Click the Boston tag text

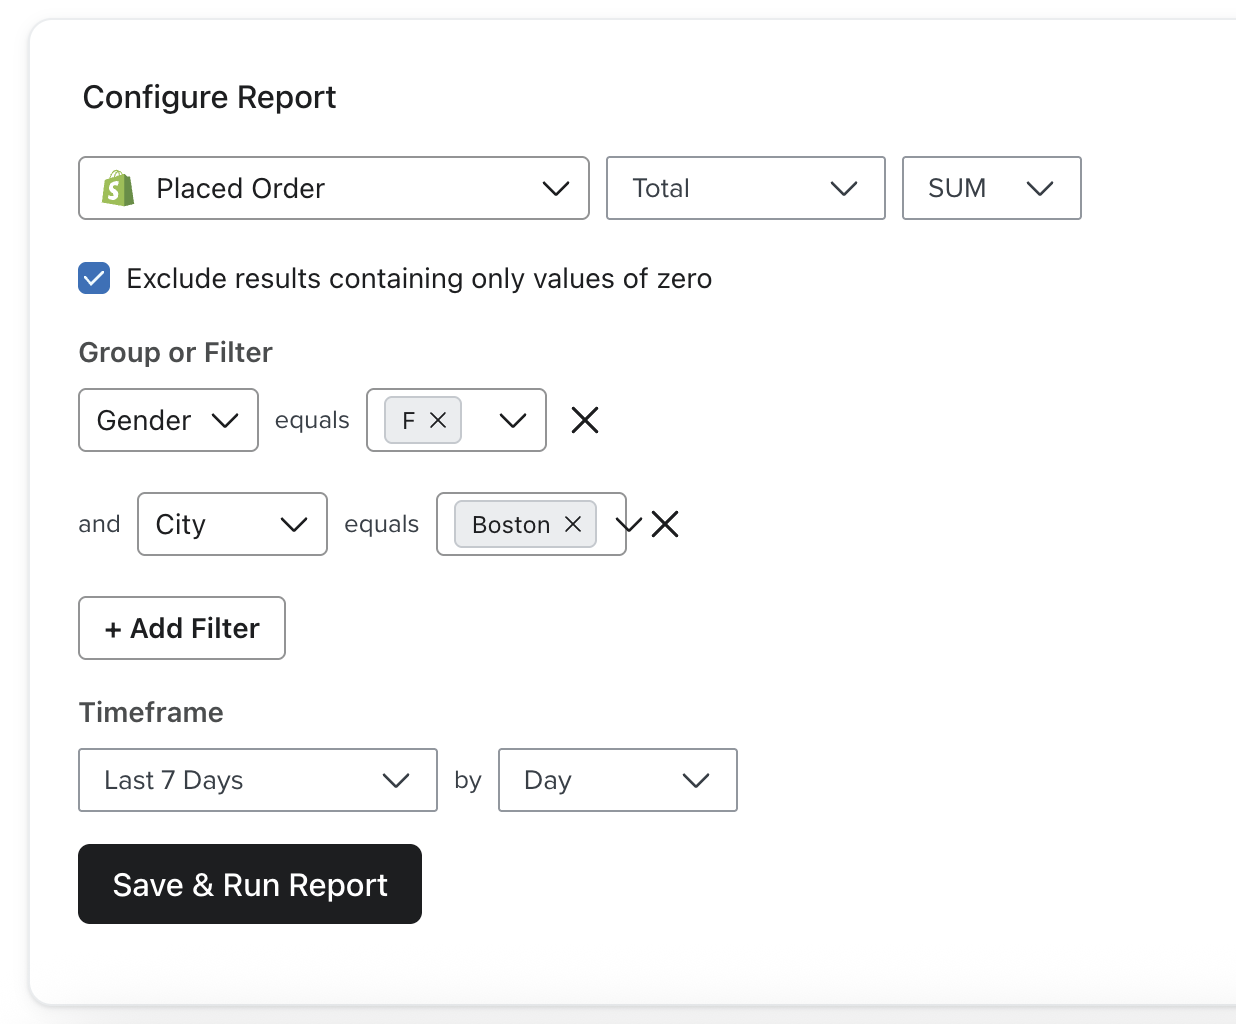click(510, 525)
